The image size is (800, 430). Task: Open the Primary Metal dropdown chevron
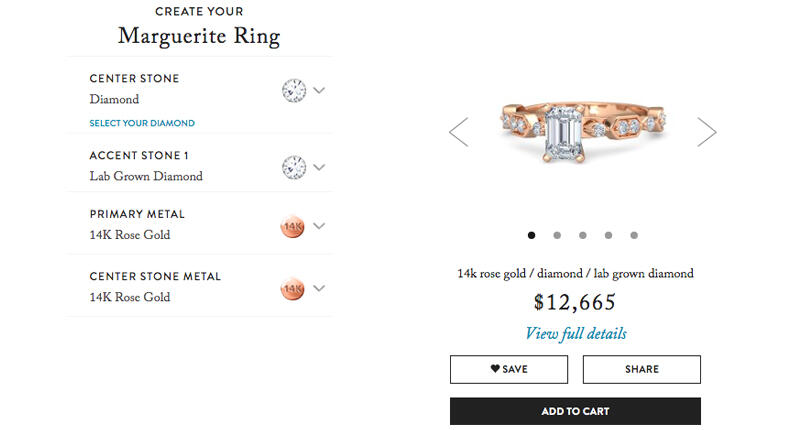click(319, 226)
